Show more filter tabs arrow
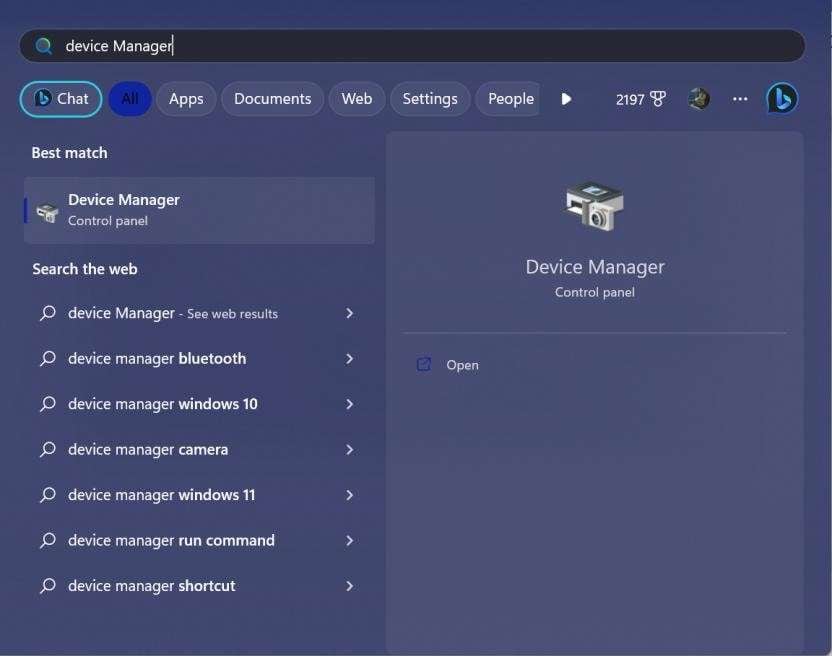Image resolution: width=832 pixels, height=656 pixels. (566, 99)
